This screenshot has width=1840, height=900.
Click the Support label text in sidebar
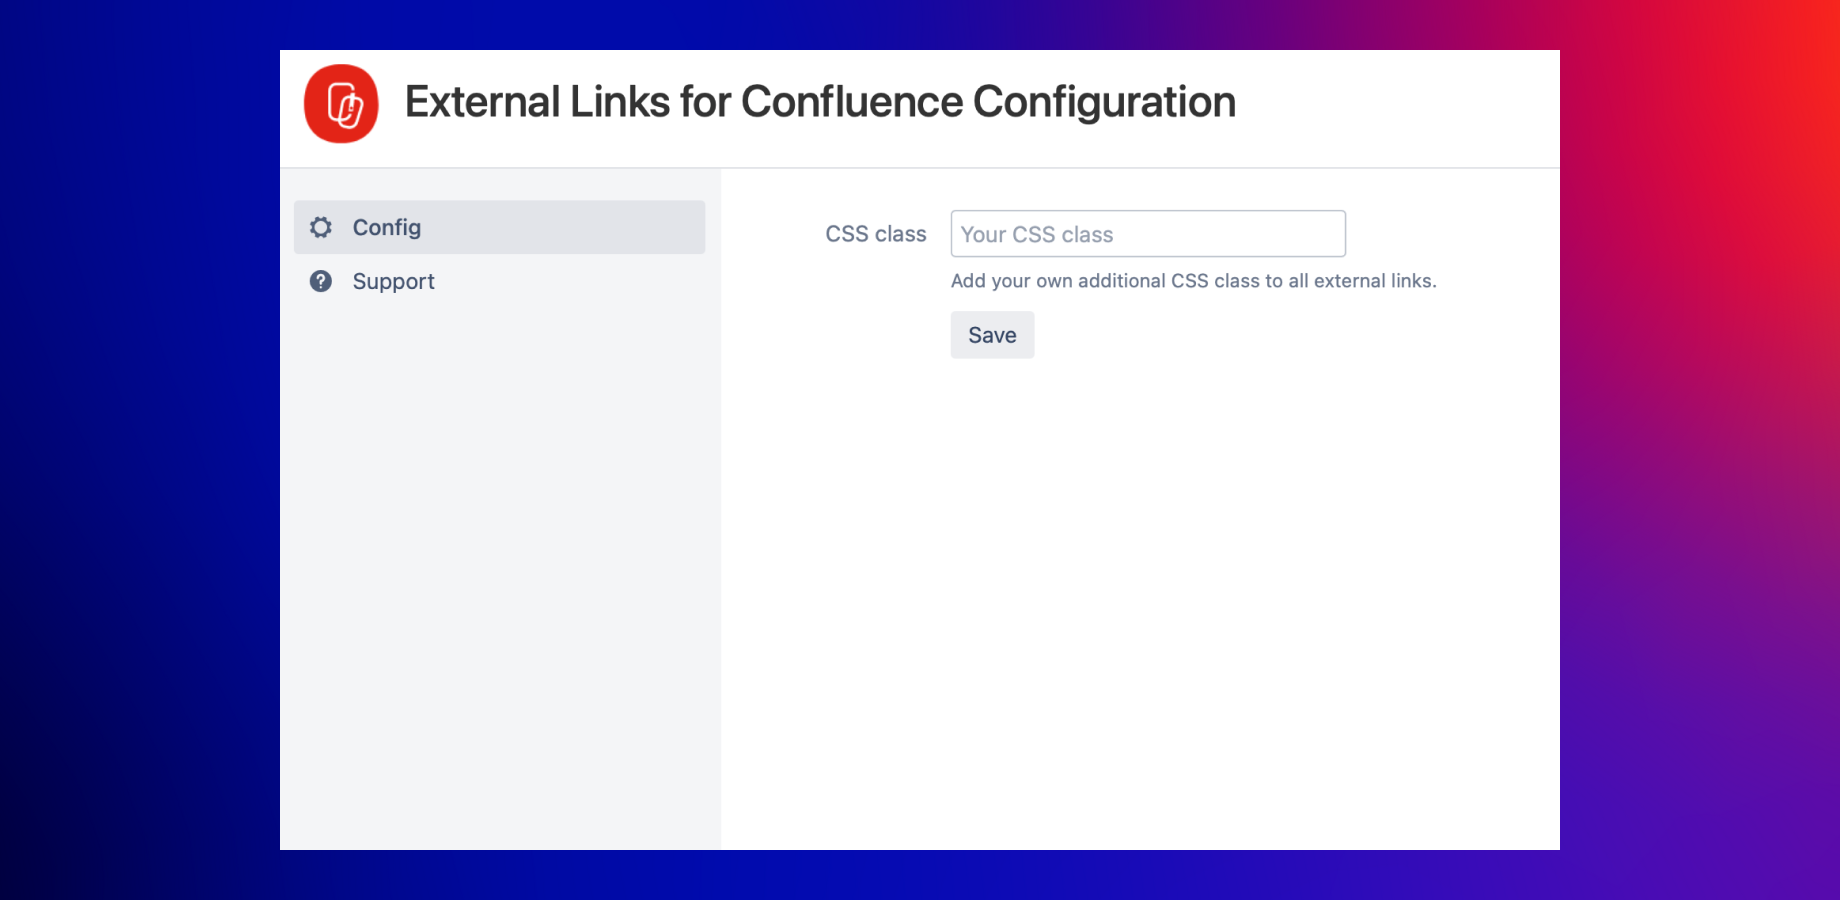coord(394,282)
